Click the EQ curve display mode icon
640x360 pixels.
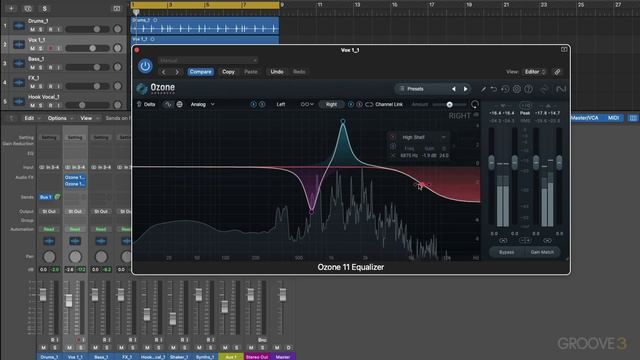pos(168,104)
